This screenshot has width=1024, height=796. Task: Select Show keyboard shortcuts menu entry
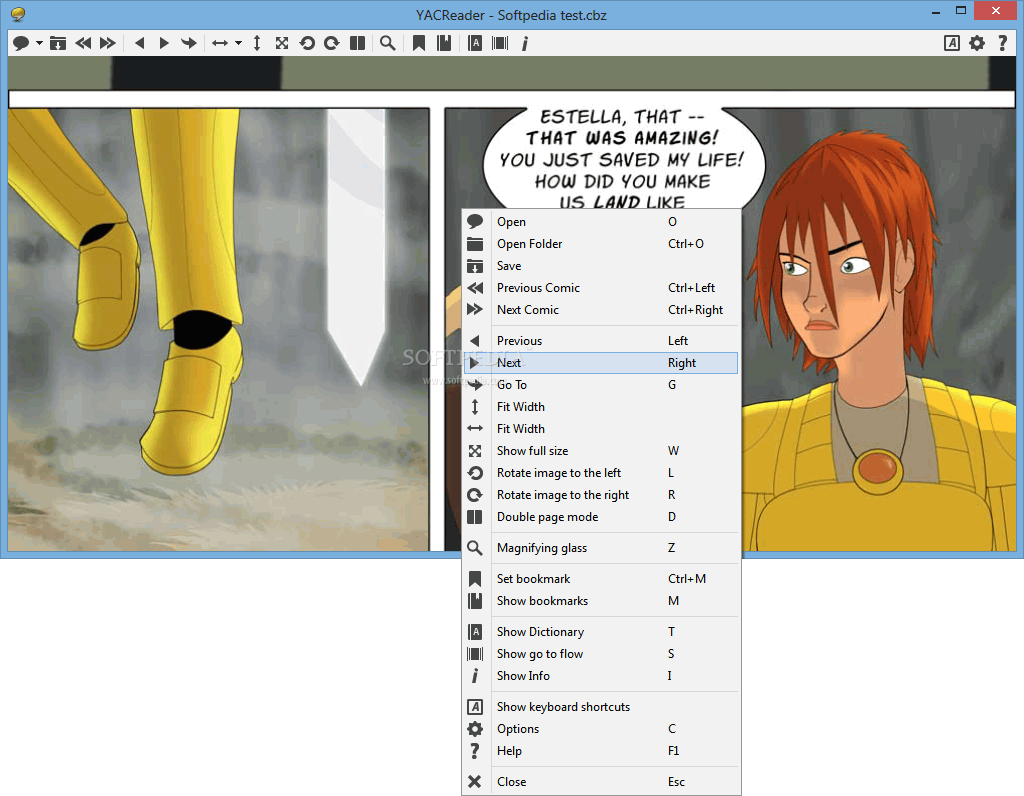[x=601, y=707]
